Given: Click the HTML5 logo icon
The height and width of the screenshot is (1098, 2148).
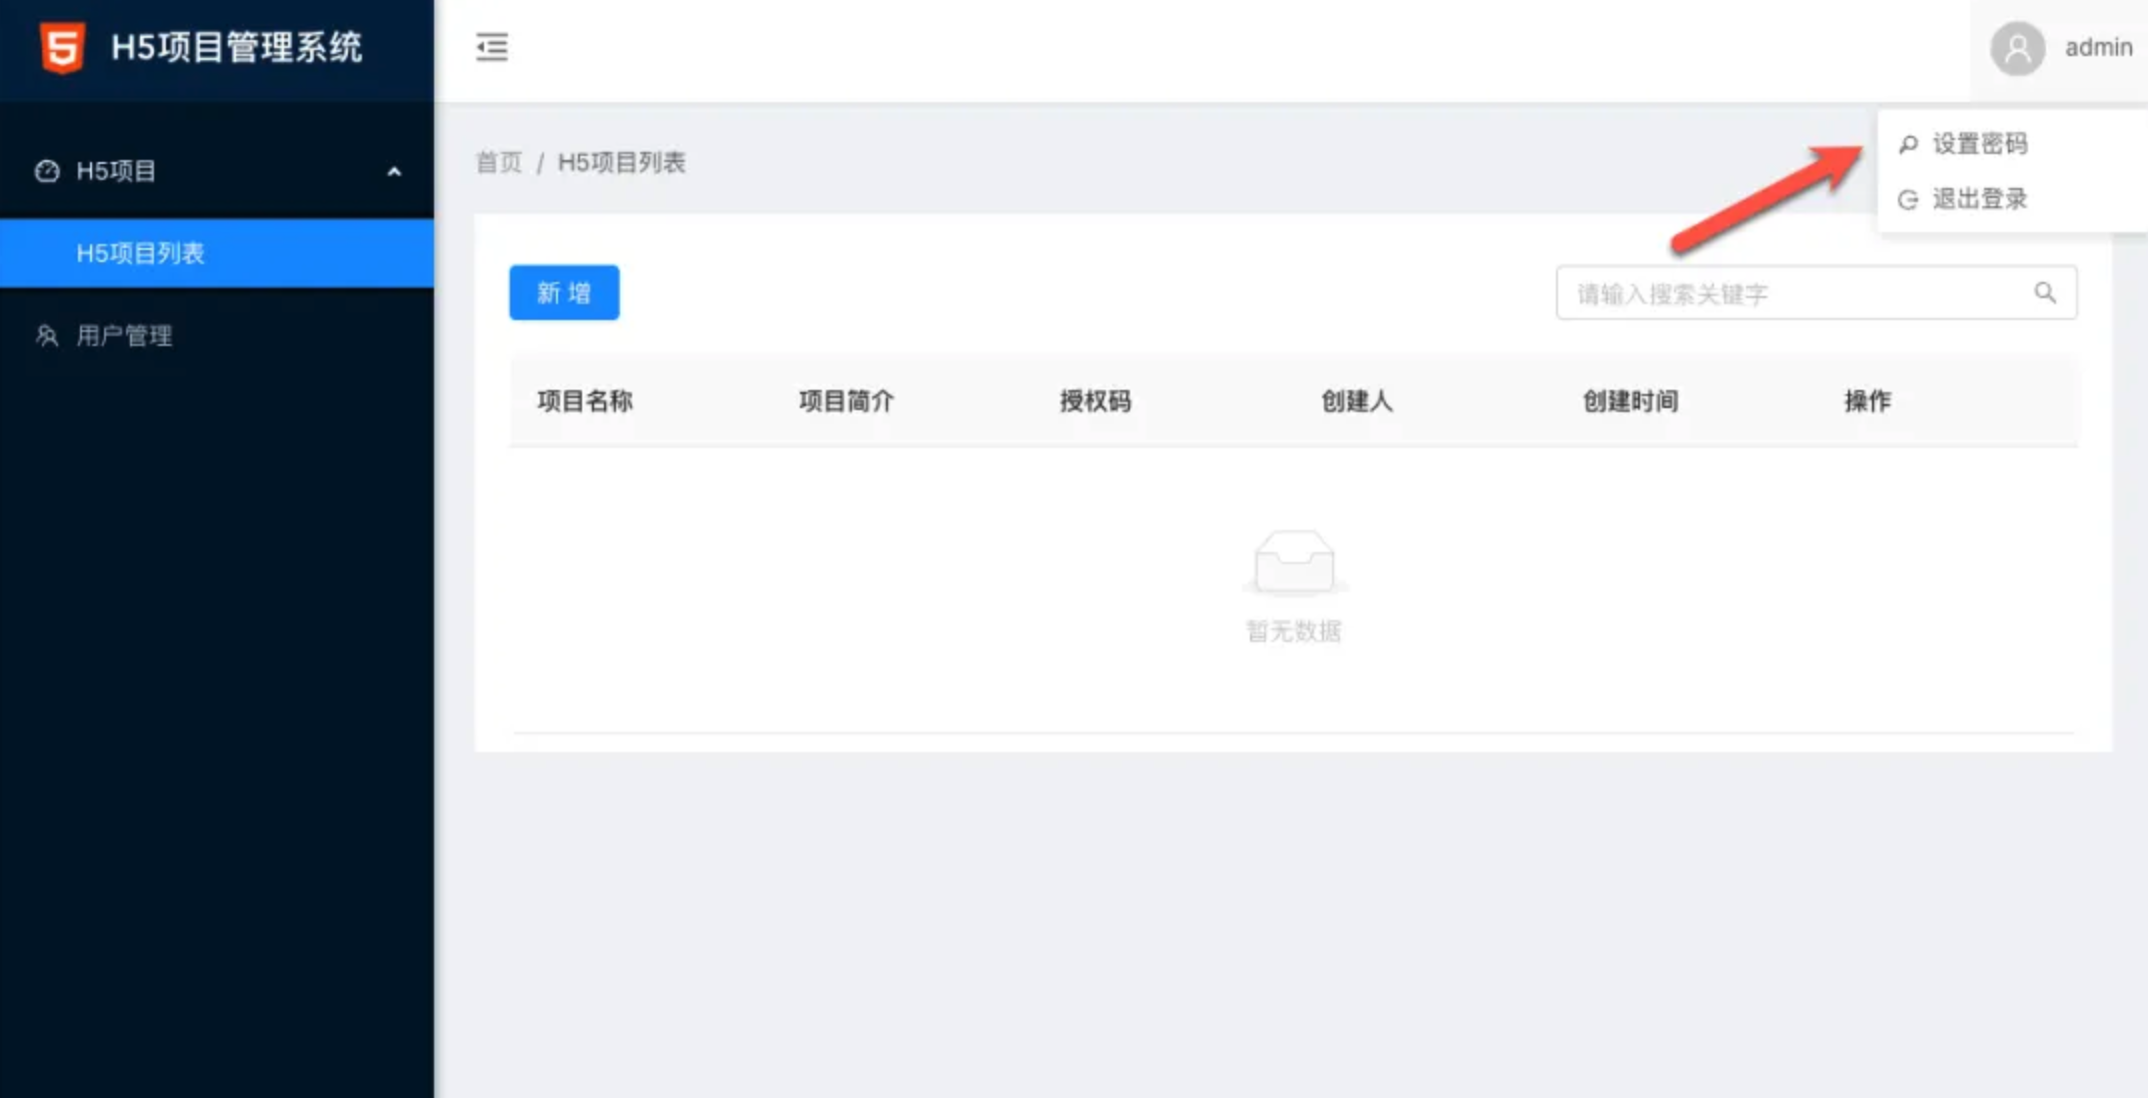Looking at the screenshot, I should click(62, 47).
